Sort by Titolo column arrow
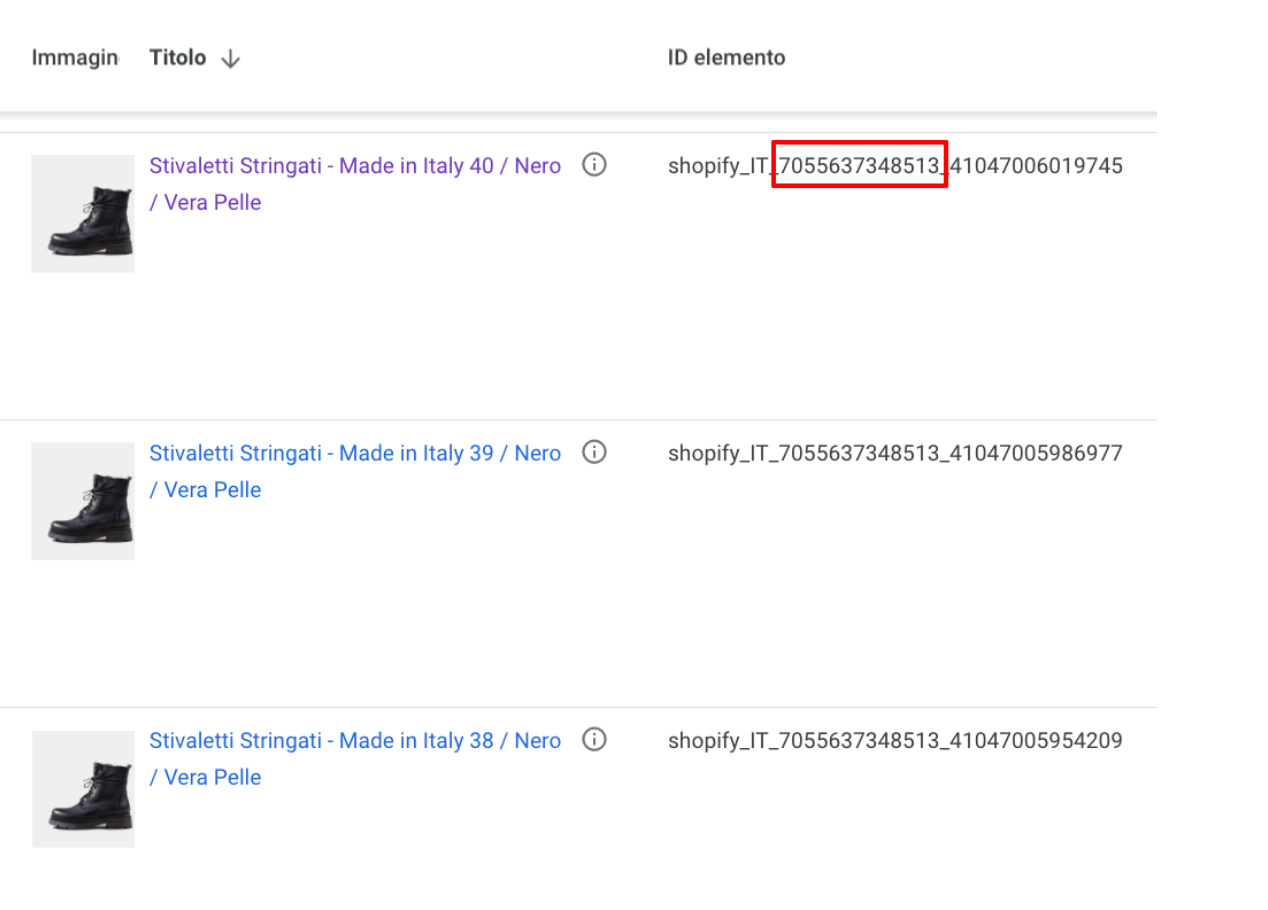1268x910 pixels. click(x=231, y=59)
